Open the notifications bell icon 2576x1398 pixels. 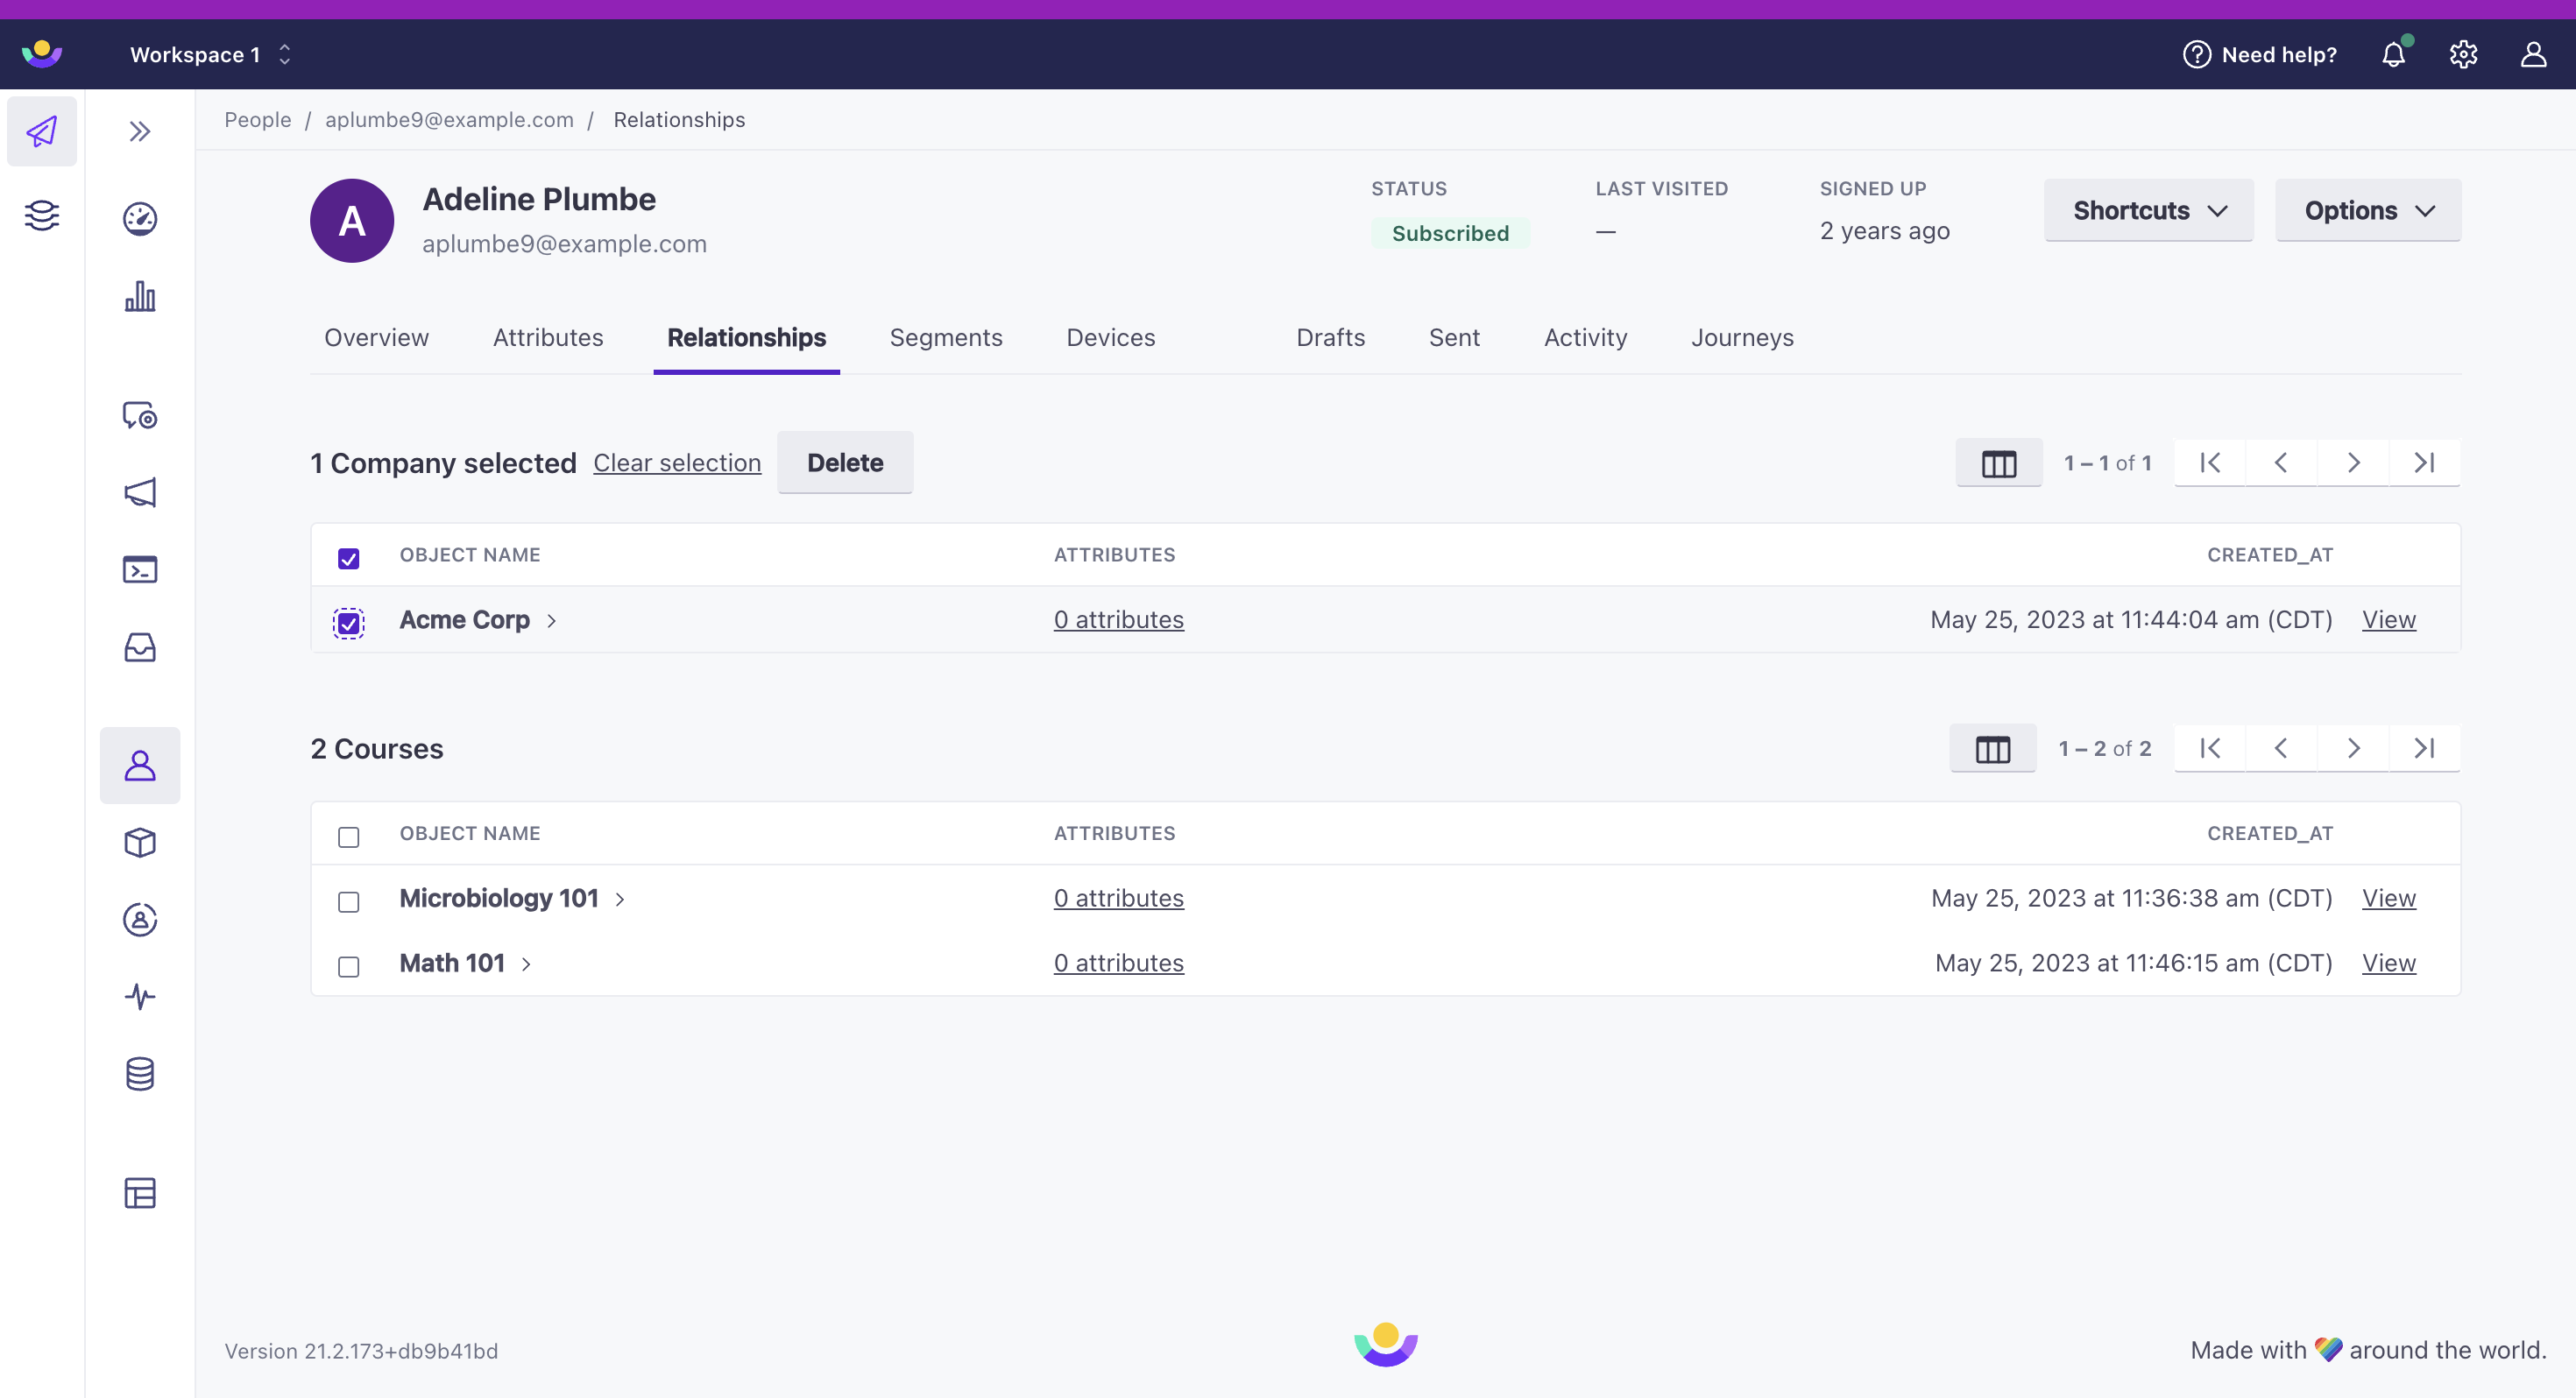(2393, 54)
